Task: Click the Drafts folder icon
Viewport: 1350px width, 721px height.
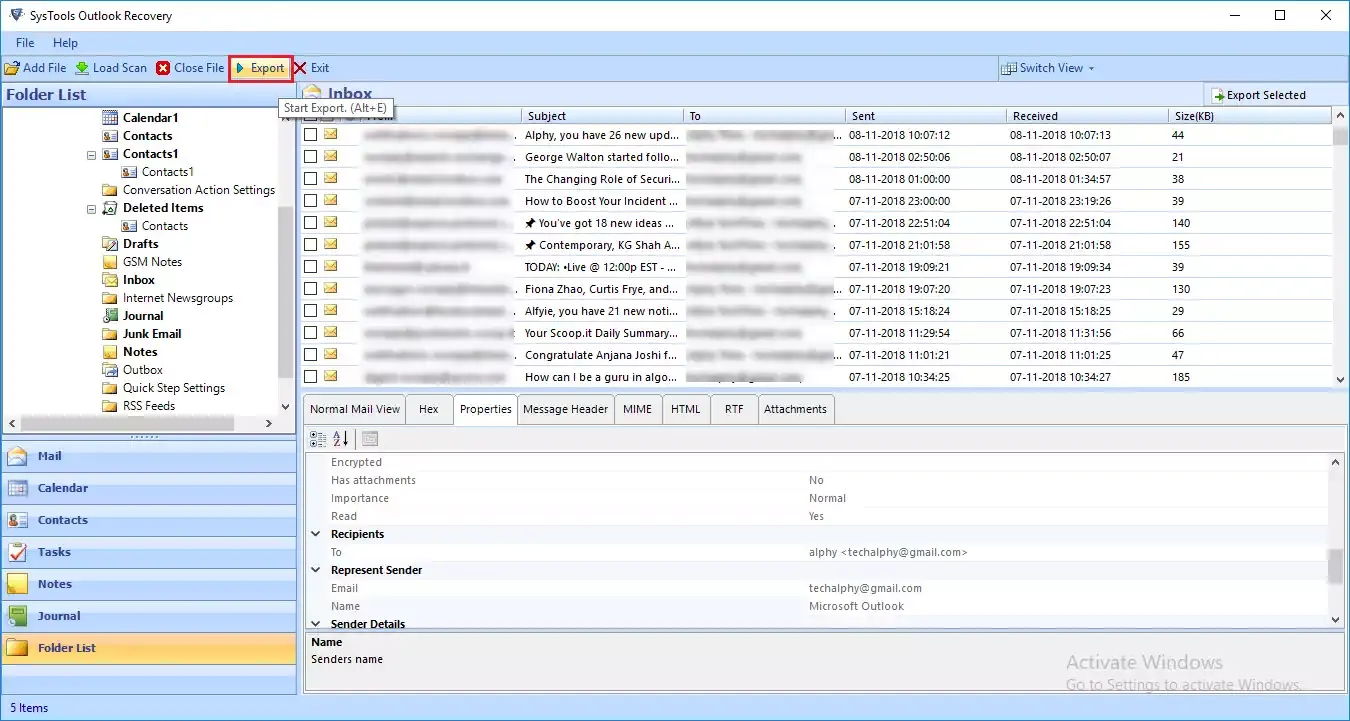Action: [110, 244]
